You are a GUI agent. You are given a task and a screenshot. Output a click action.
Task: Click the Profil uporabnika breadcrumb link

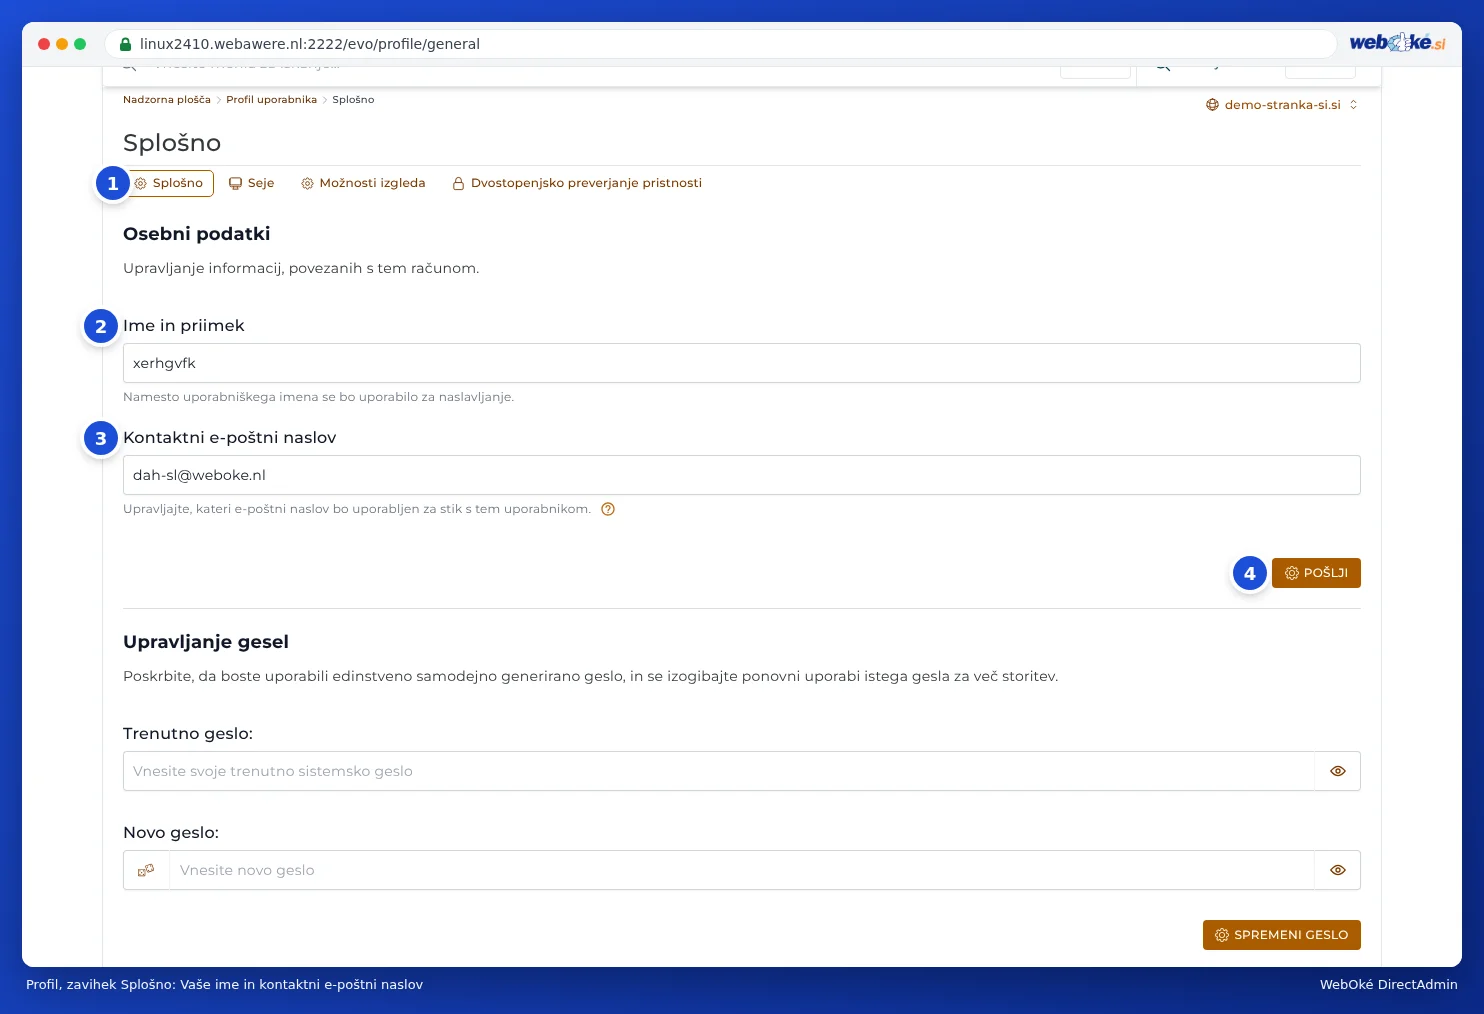pos(271,100)
